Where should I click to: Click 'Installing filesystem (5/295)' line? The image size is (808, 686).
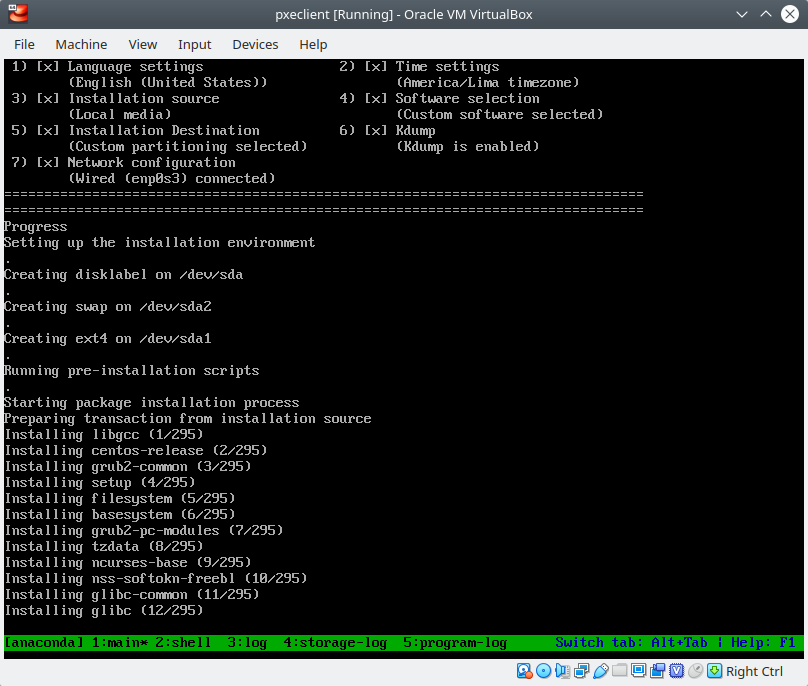(x=120, y=498)
